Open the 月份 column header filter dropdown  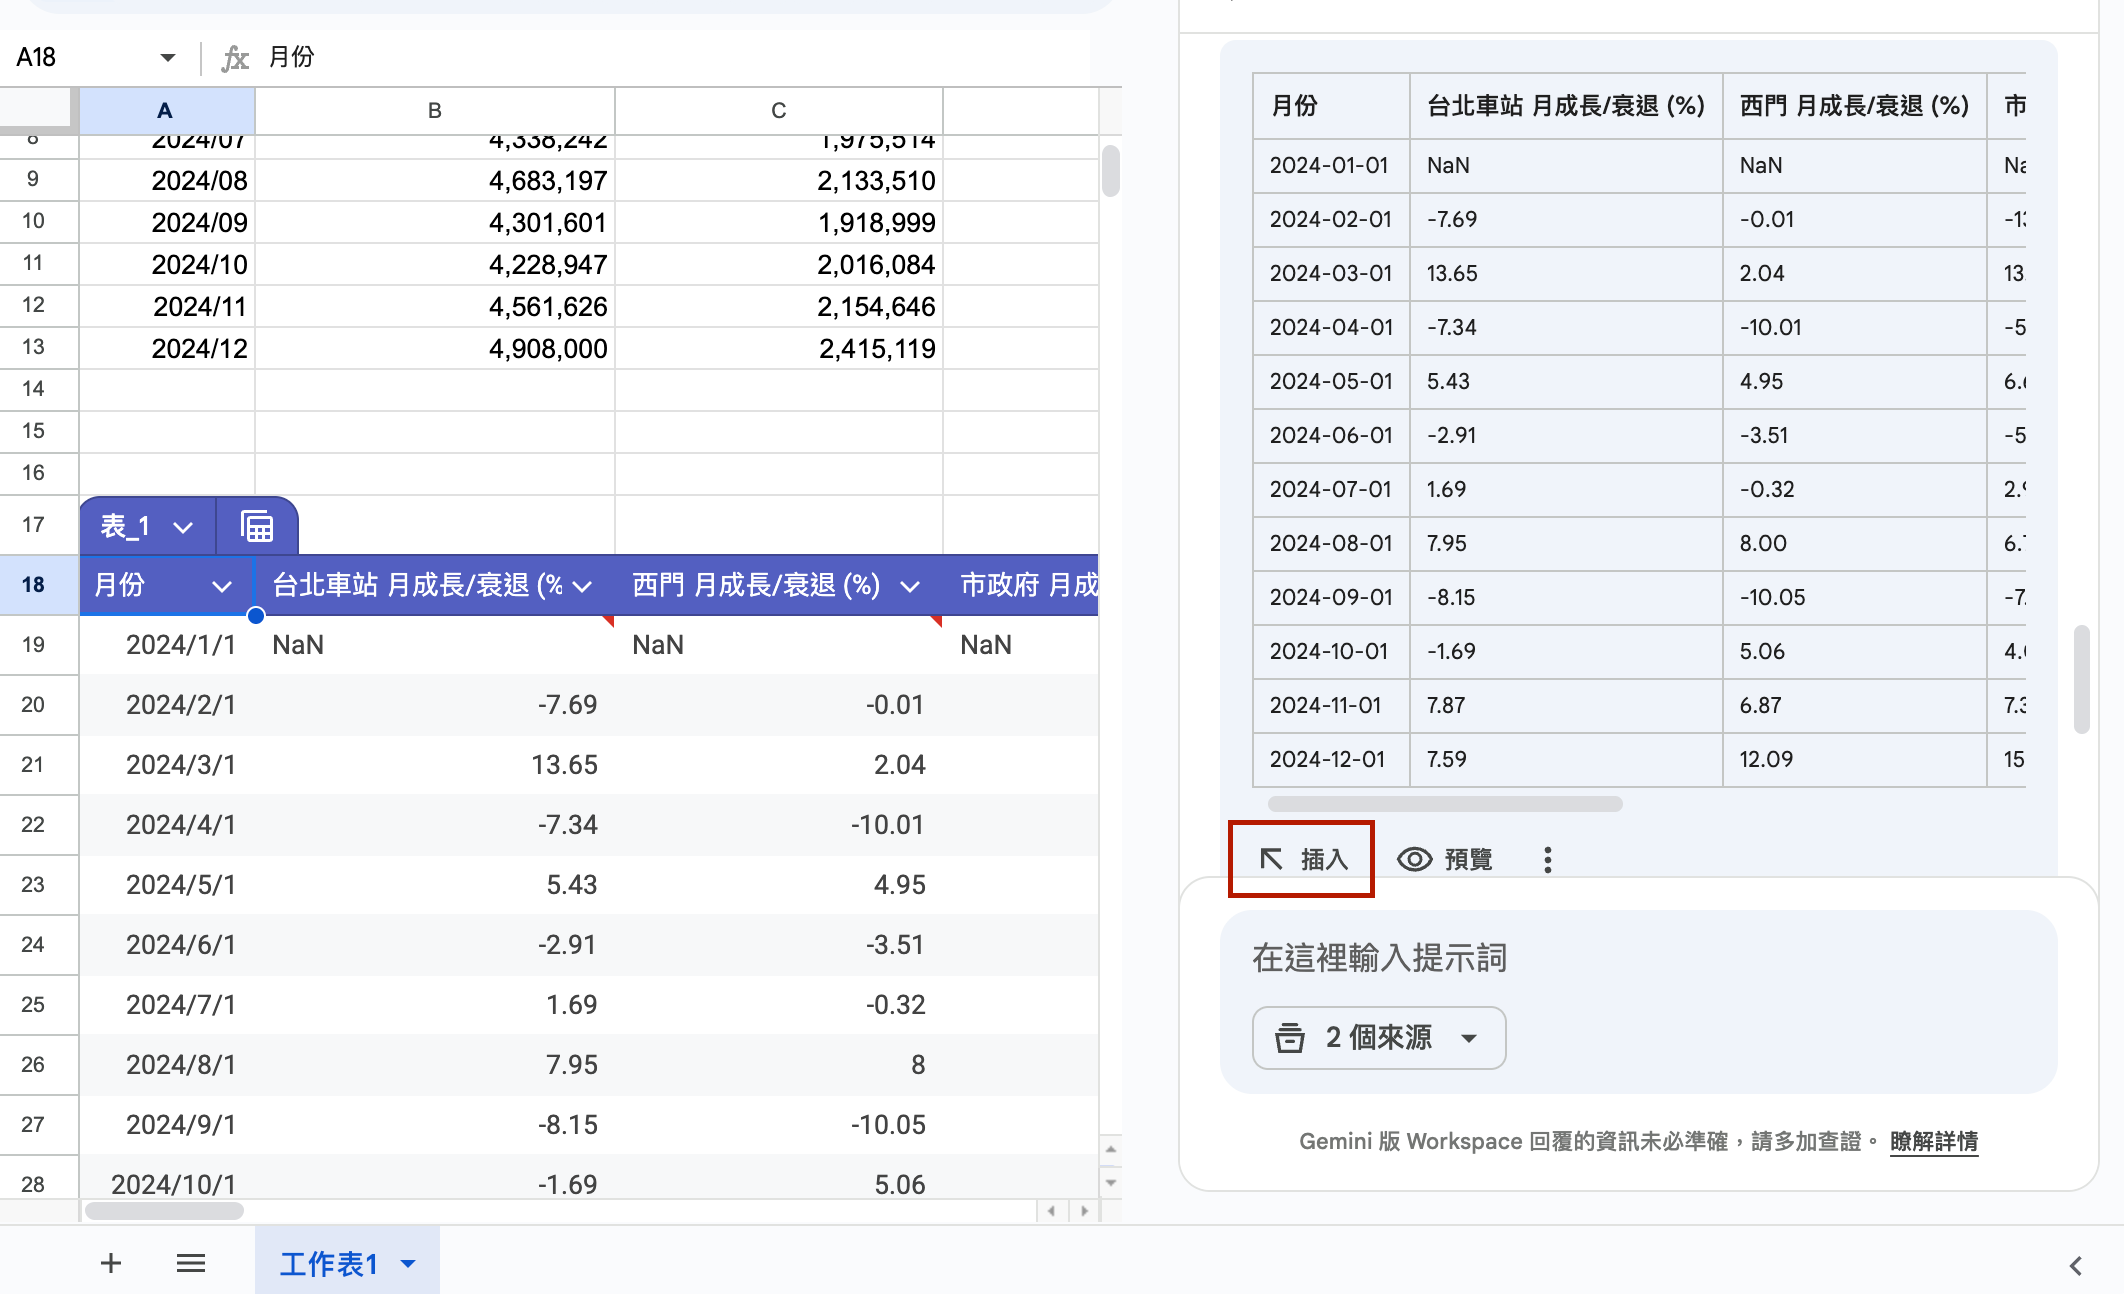click(x=222, y=586)
